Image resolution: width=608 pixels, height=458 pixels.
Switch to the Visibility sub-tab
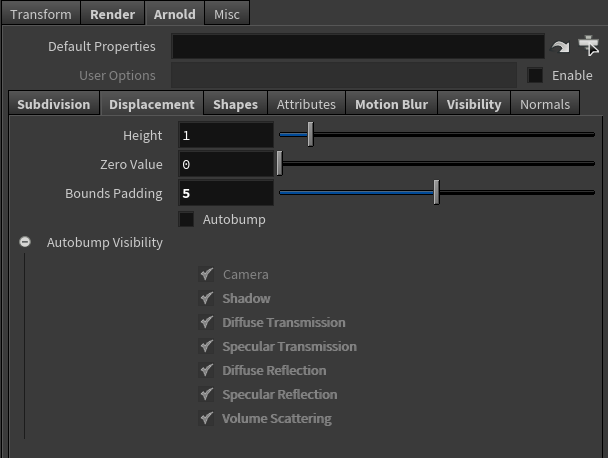474,104
